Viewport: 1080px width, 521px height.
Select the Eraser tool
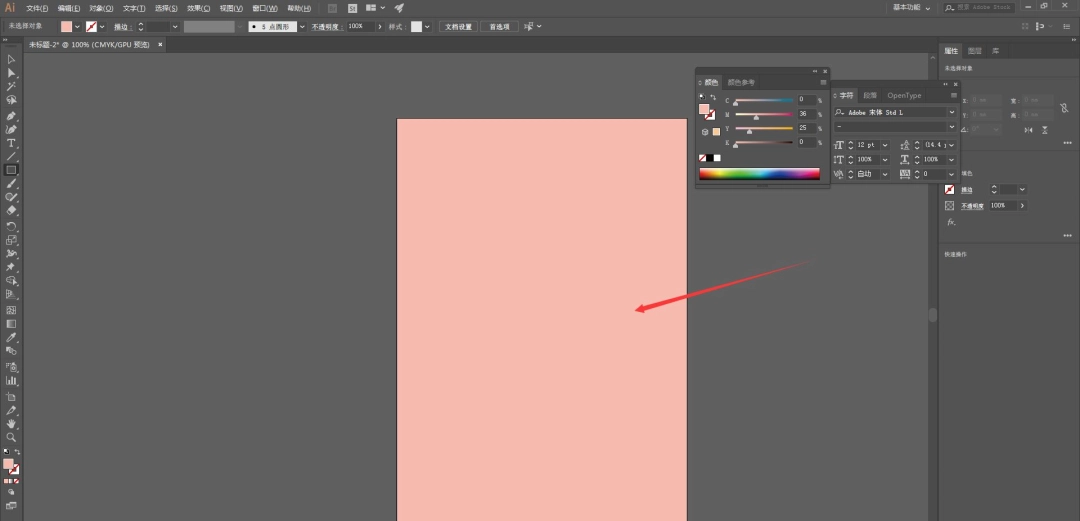pyautogui.click(x=11, y=211)
